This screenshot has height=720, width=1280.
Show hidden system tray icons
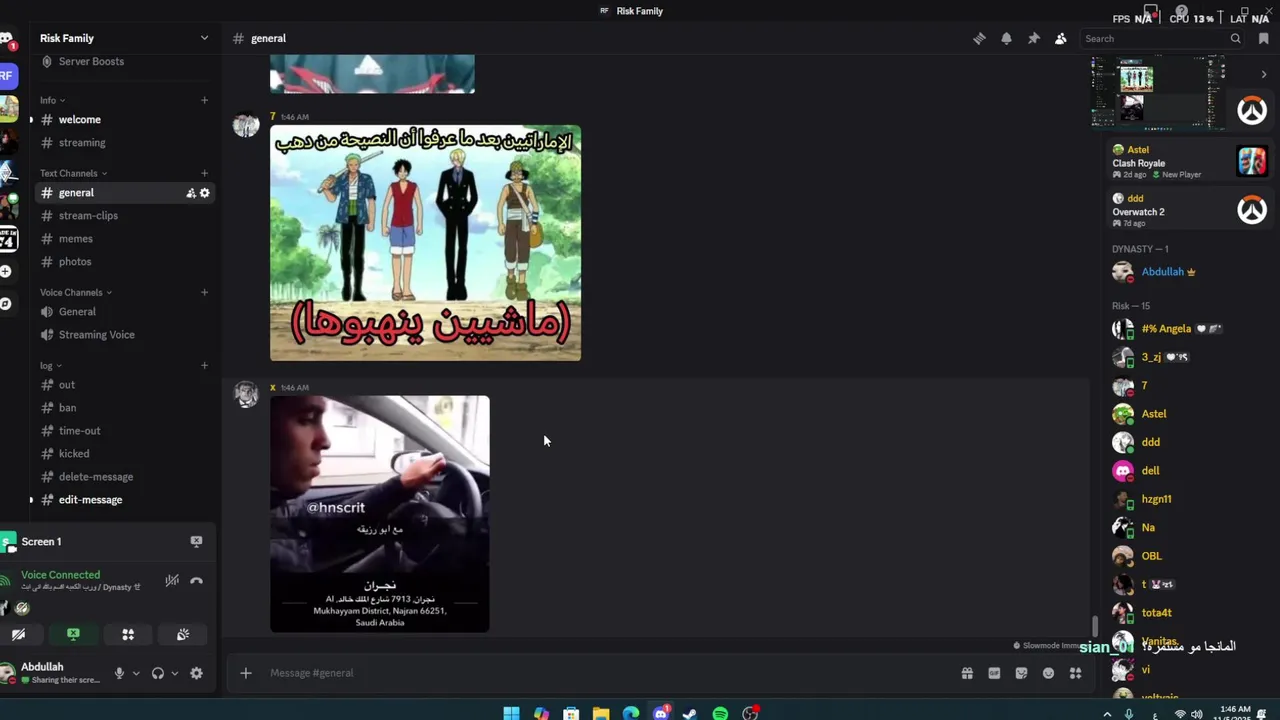[x=1107, y=713]
